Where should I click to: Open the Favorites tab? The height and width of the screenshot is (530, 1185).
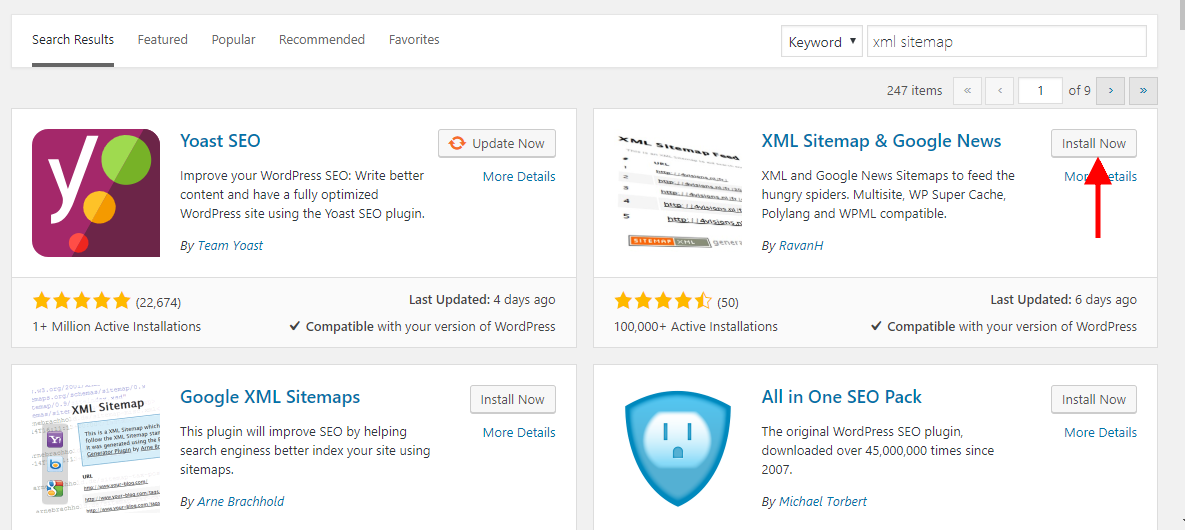tap(414, 40)
